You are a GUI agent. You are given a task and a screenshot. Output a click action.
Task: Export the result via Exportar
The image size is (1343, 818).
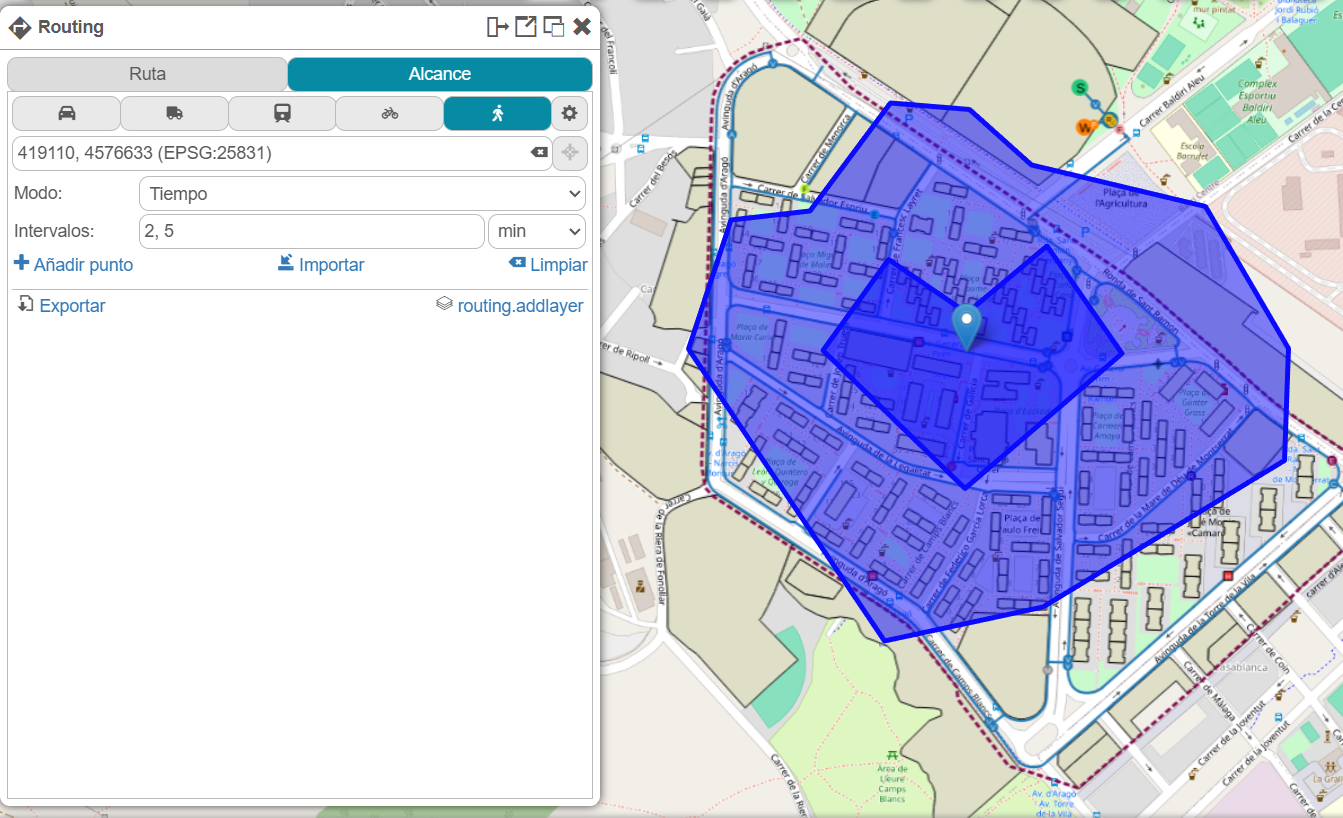(61, 306)
